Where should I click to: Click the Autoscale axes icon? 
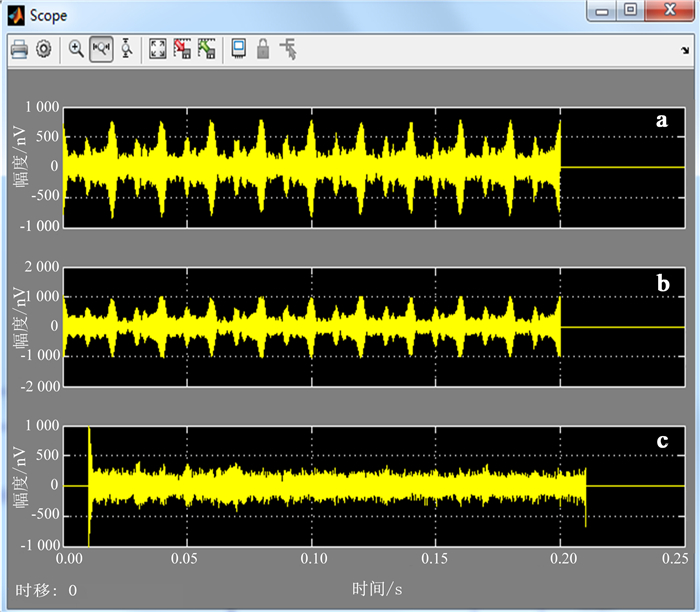157,48
